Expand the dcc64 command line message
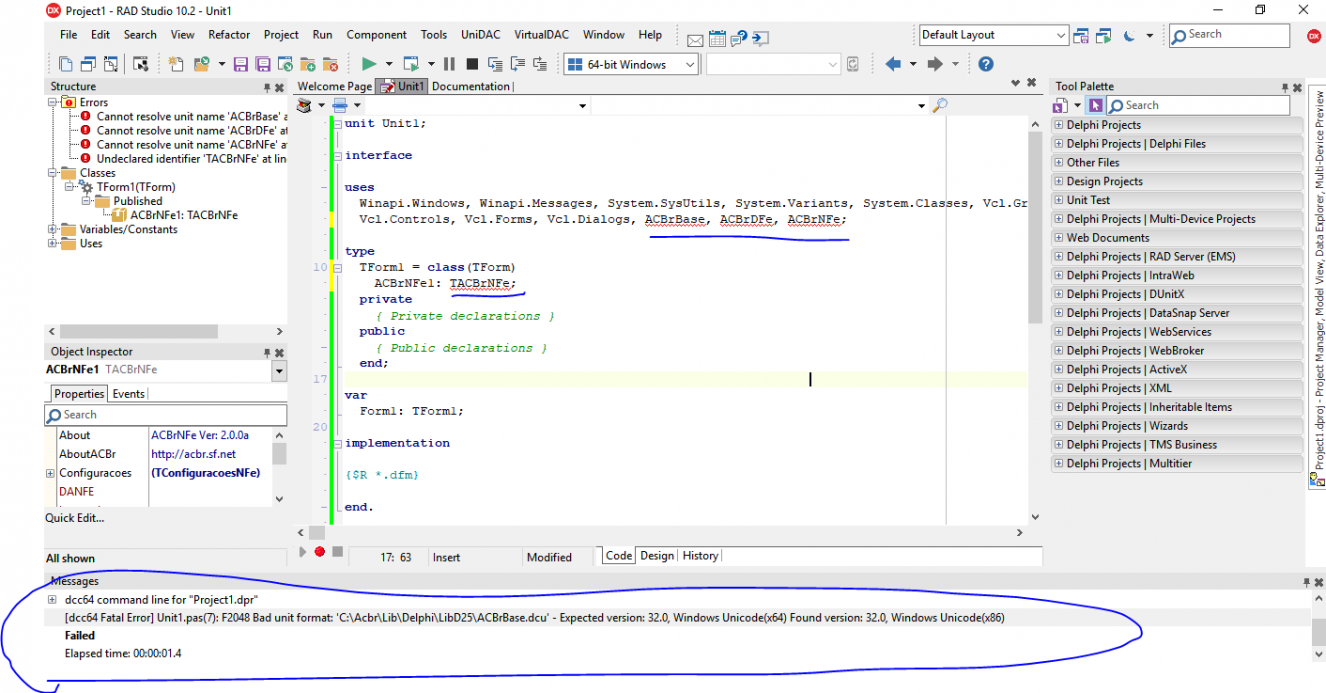The height and width of the screenshot is (693, 1326). 52,599
